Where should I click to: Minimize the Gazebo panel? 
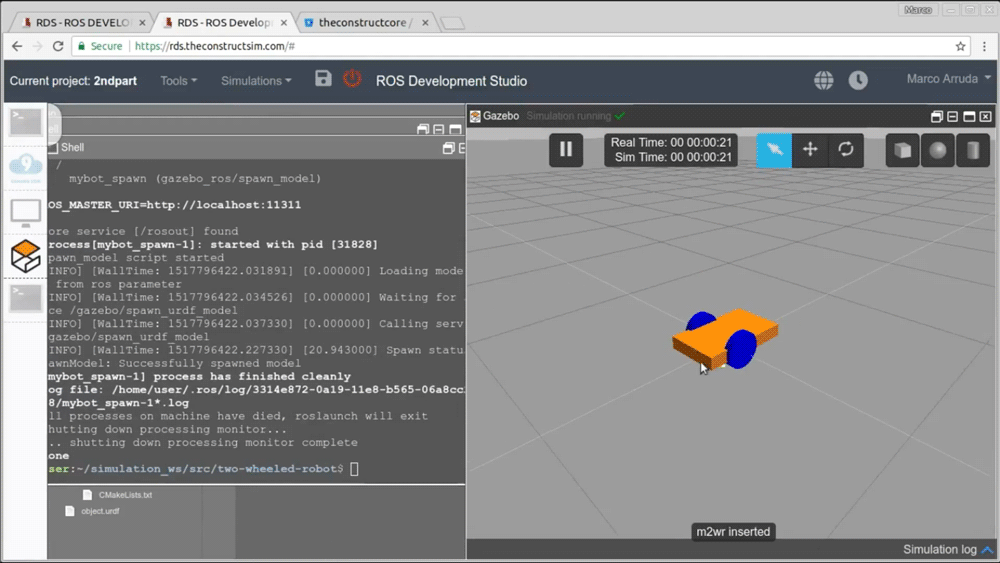pyautogui.click(x=952, y=116)
